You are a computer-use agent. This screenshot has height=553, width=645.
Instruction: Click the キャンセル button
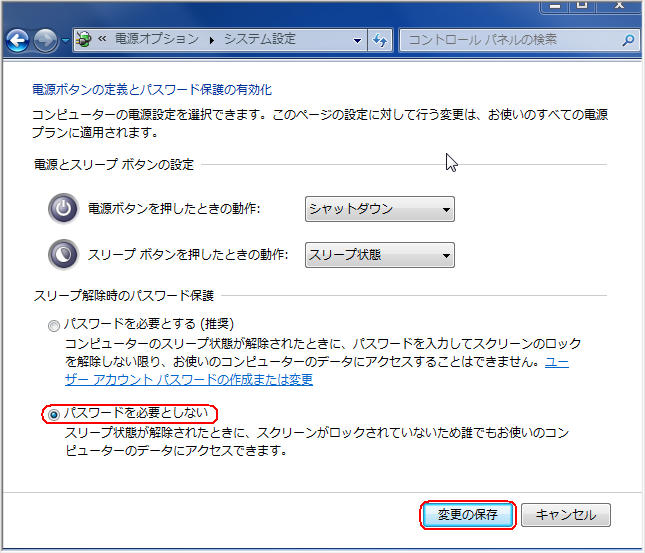(566, 515)
